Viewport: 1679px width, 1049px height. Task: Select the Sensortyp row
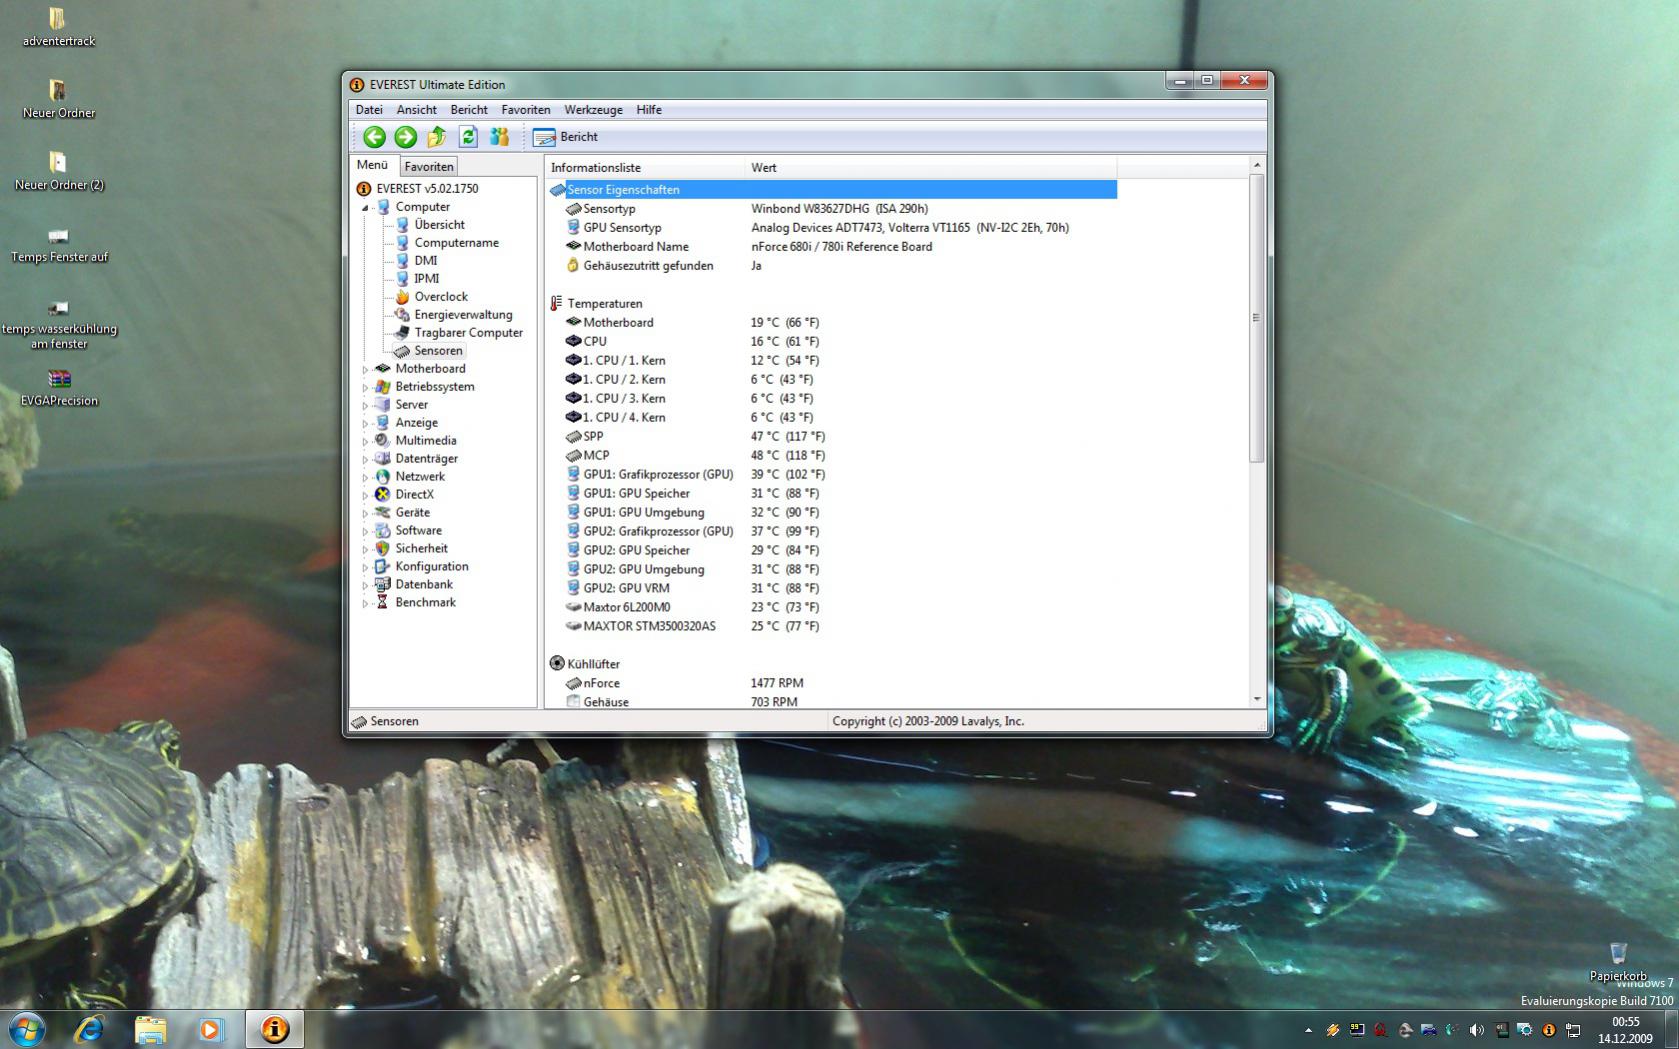coord(832,209)
